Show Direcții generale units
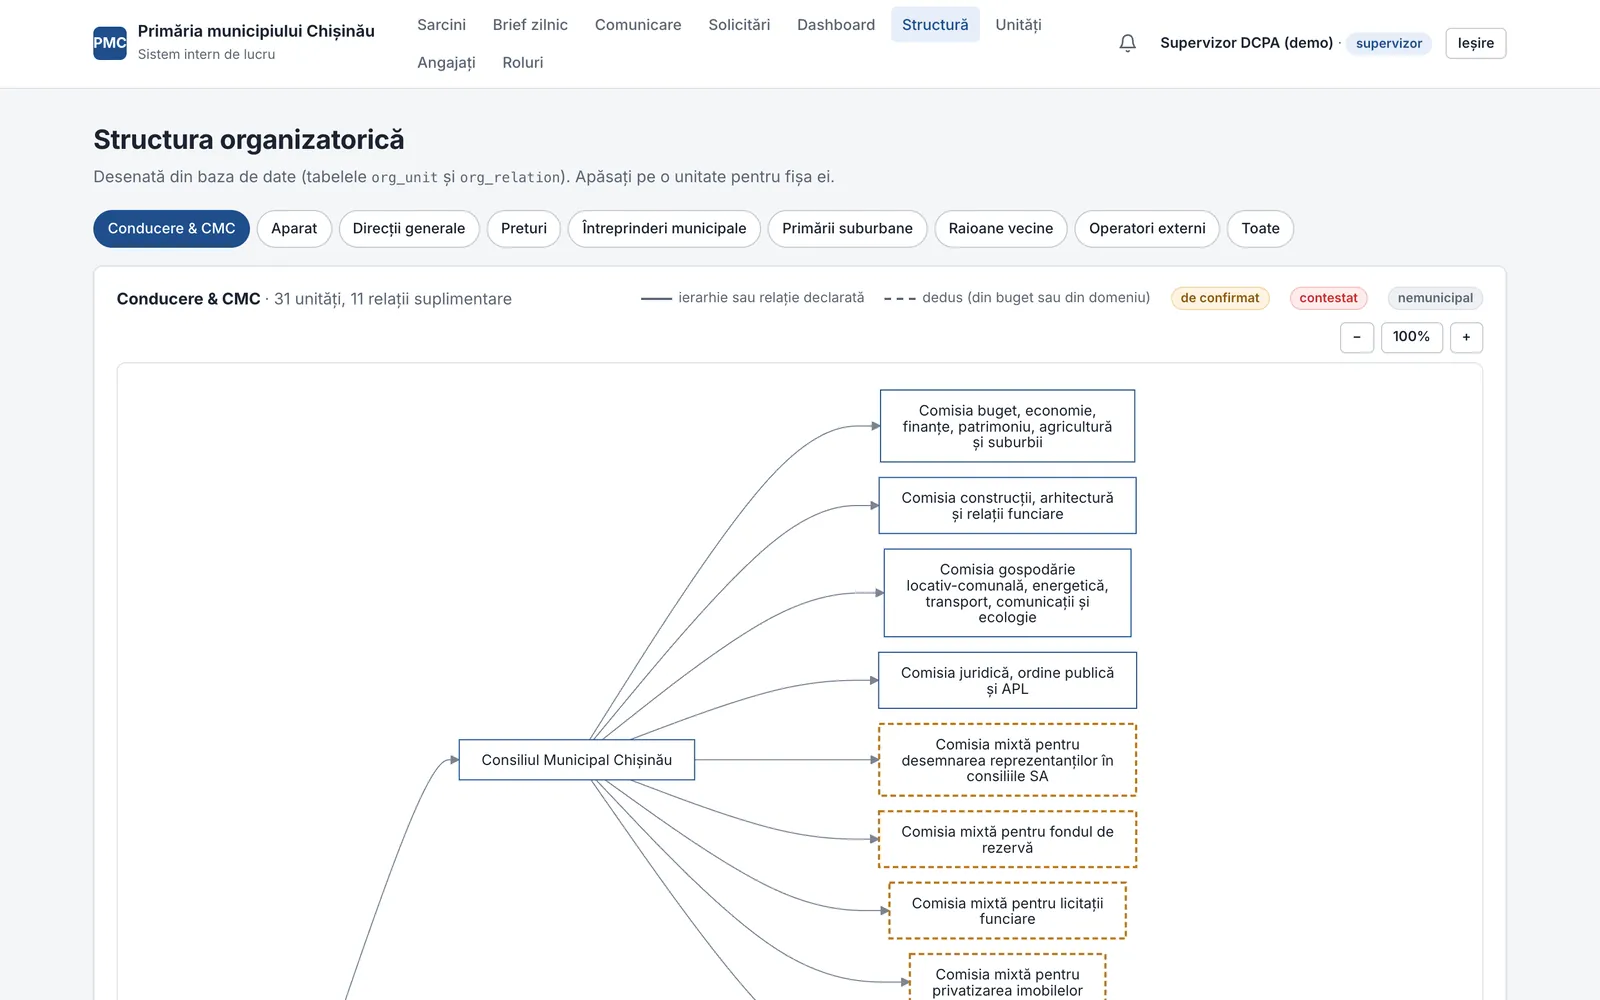1600x1000 pixels. tap(409, 229)
